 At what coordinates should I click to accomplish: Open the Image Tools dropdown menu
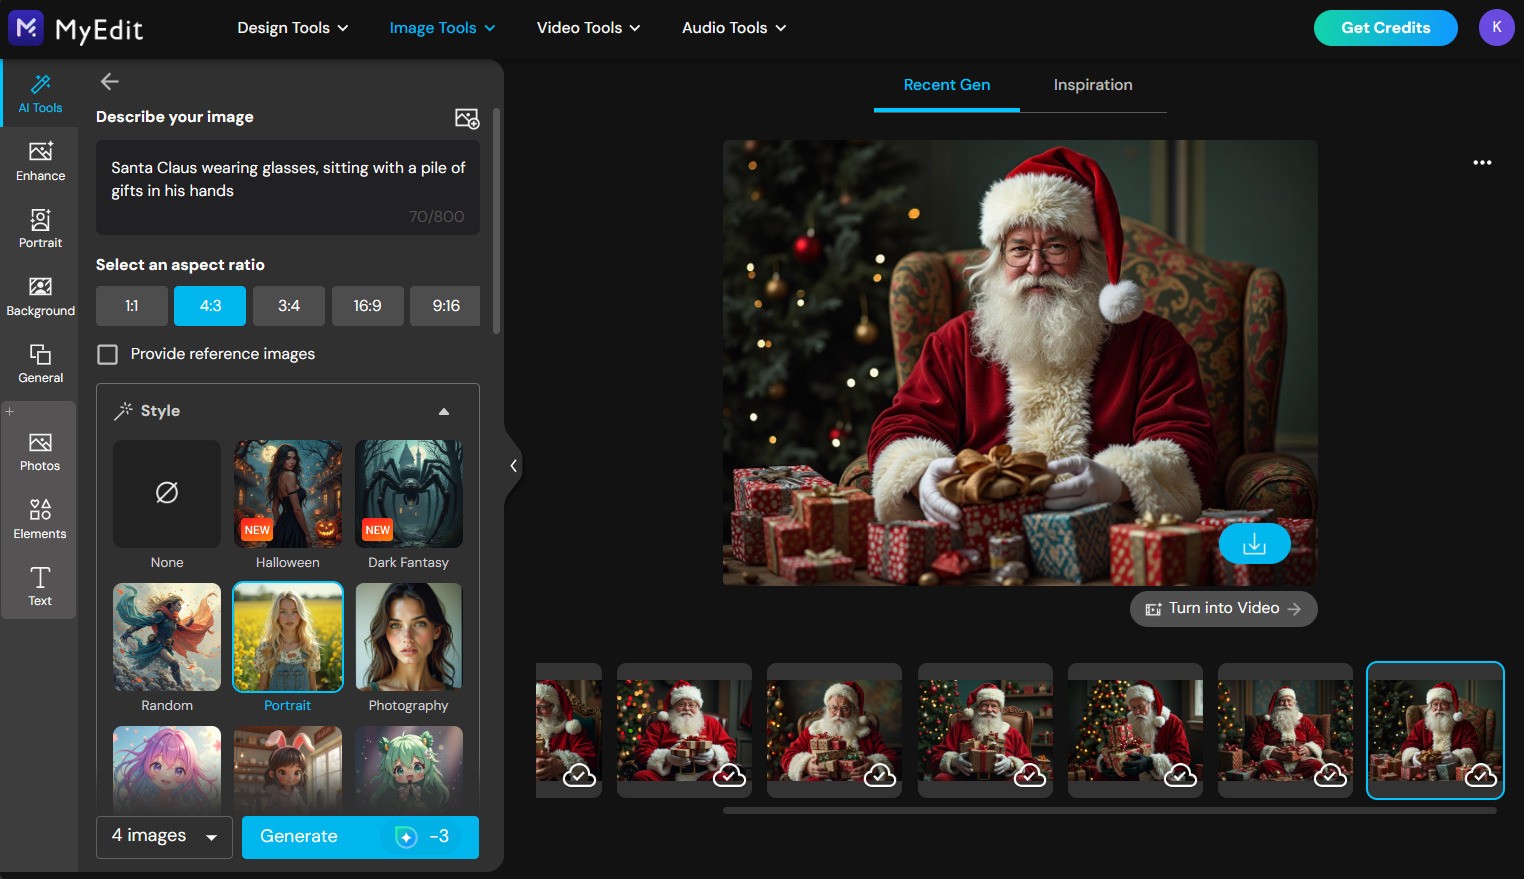[x=442, y=28]
